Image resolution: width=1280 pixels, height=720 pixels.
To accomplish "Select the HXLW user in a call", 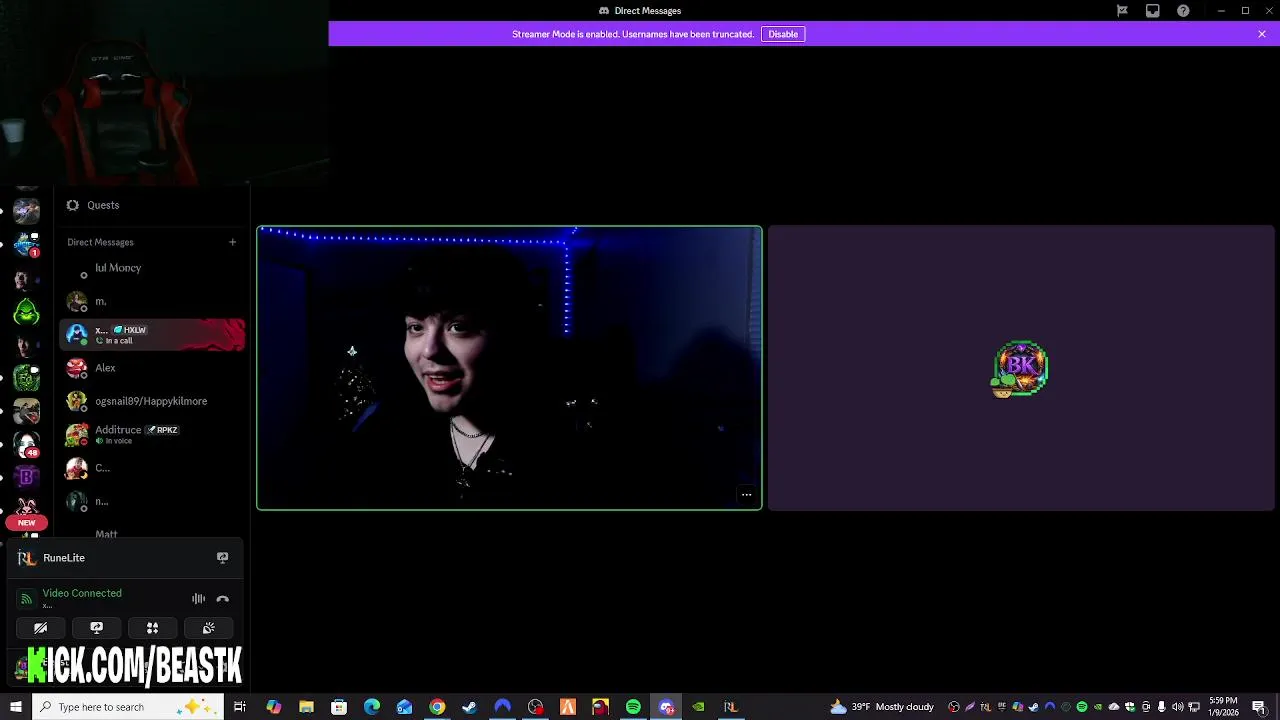I will tap(150, 334).
